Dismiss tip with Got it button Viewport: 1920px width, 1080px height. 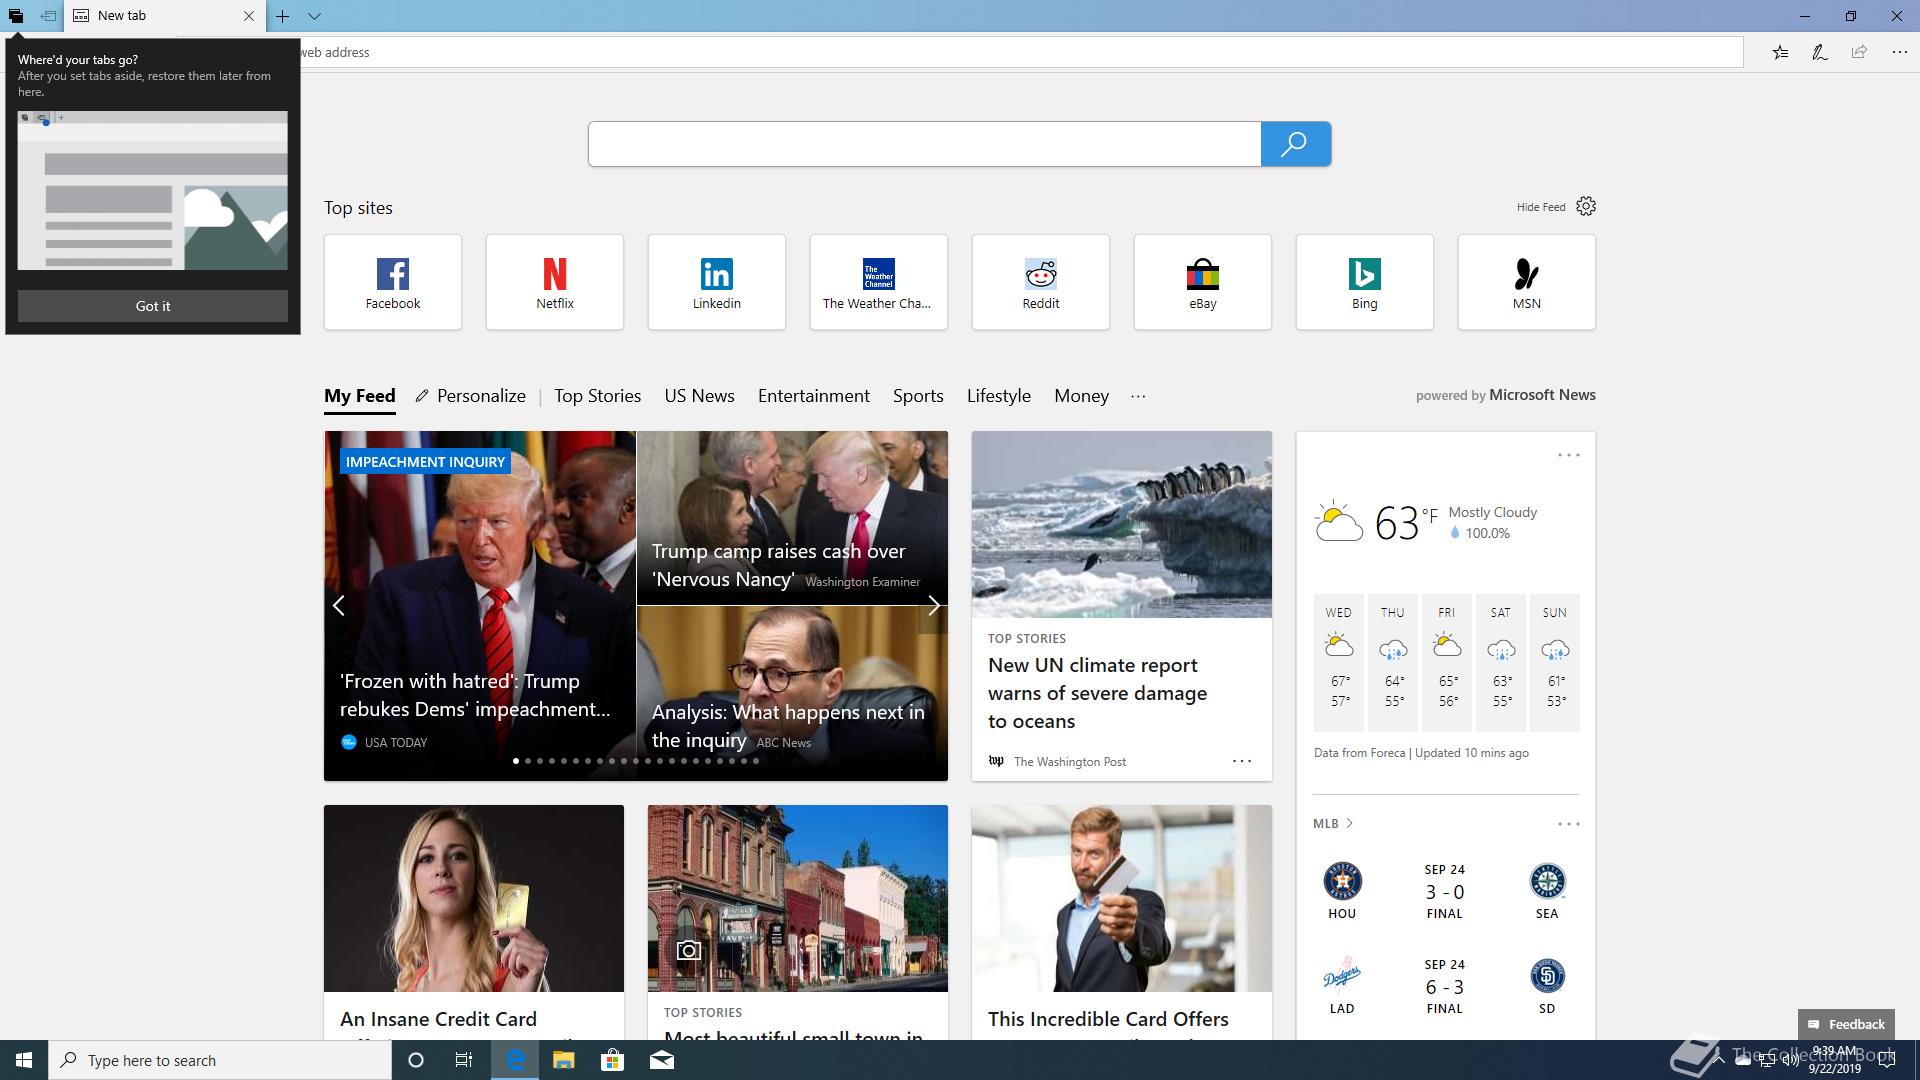153,306
